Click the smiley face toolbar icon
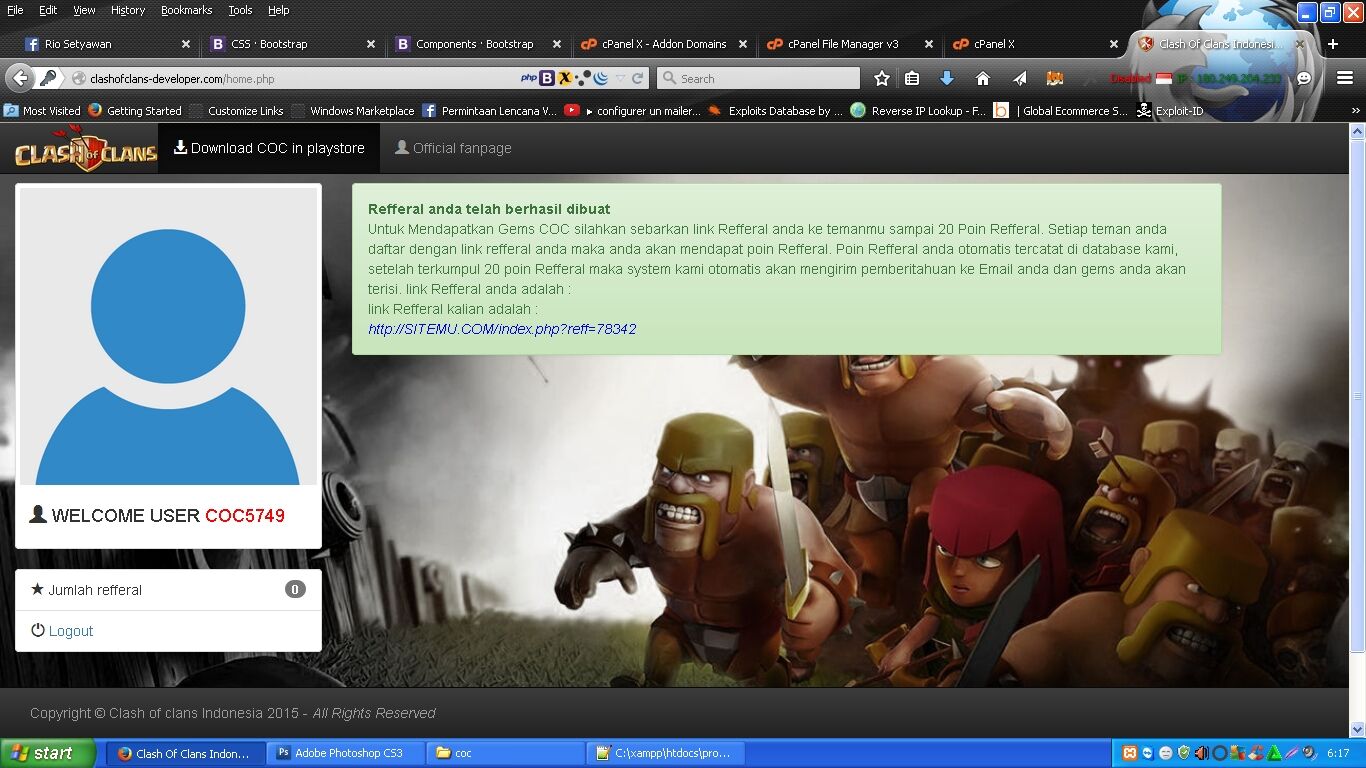This screenshot has height=768, width=1366. [1304, 78]
